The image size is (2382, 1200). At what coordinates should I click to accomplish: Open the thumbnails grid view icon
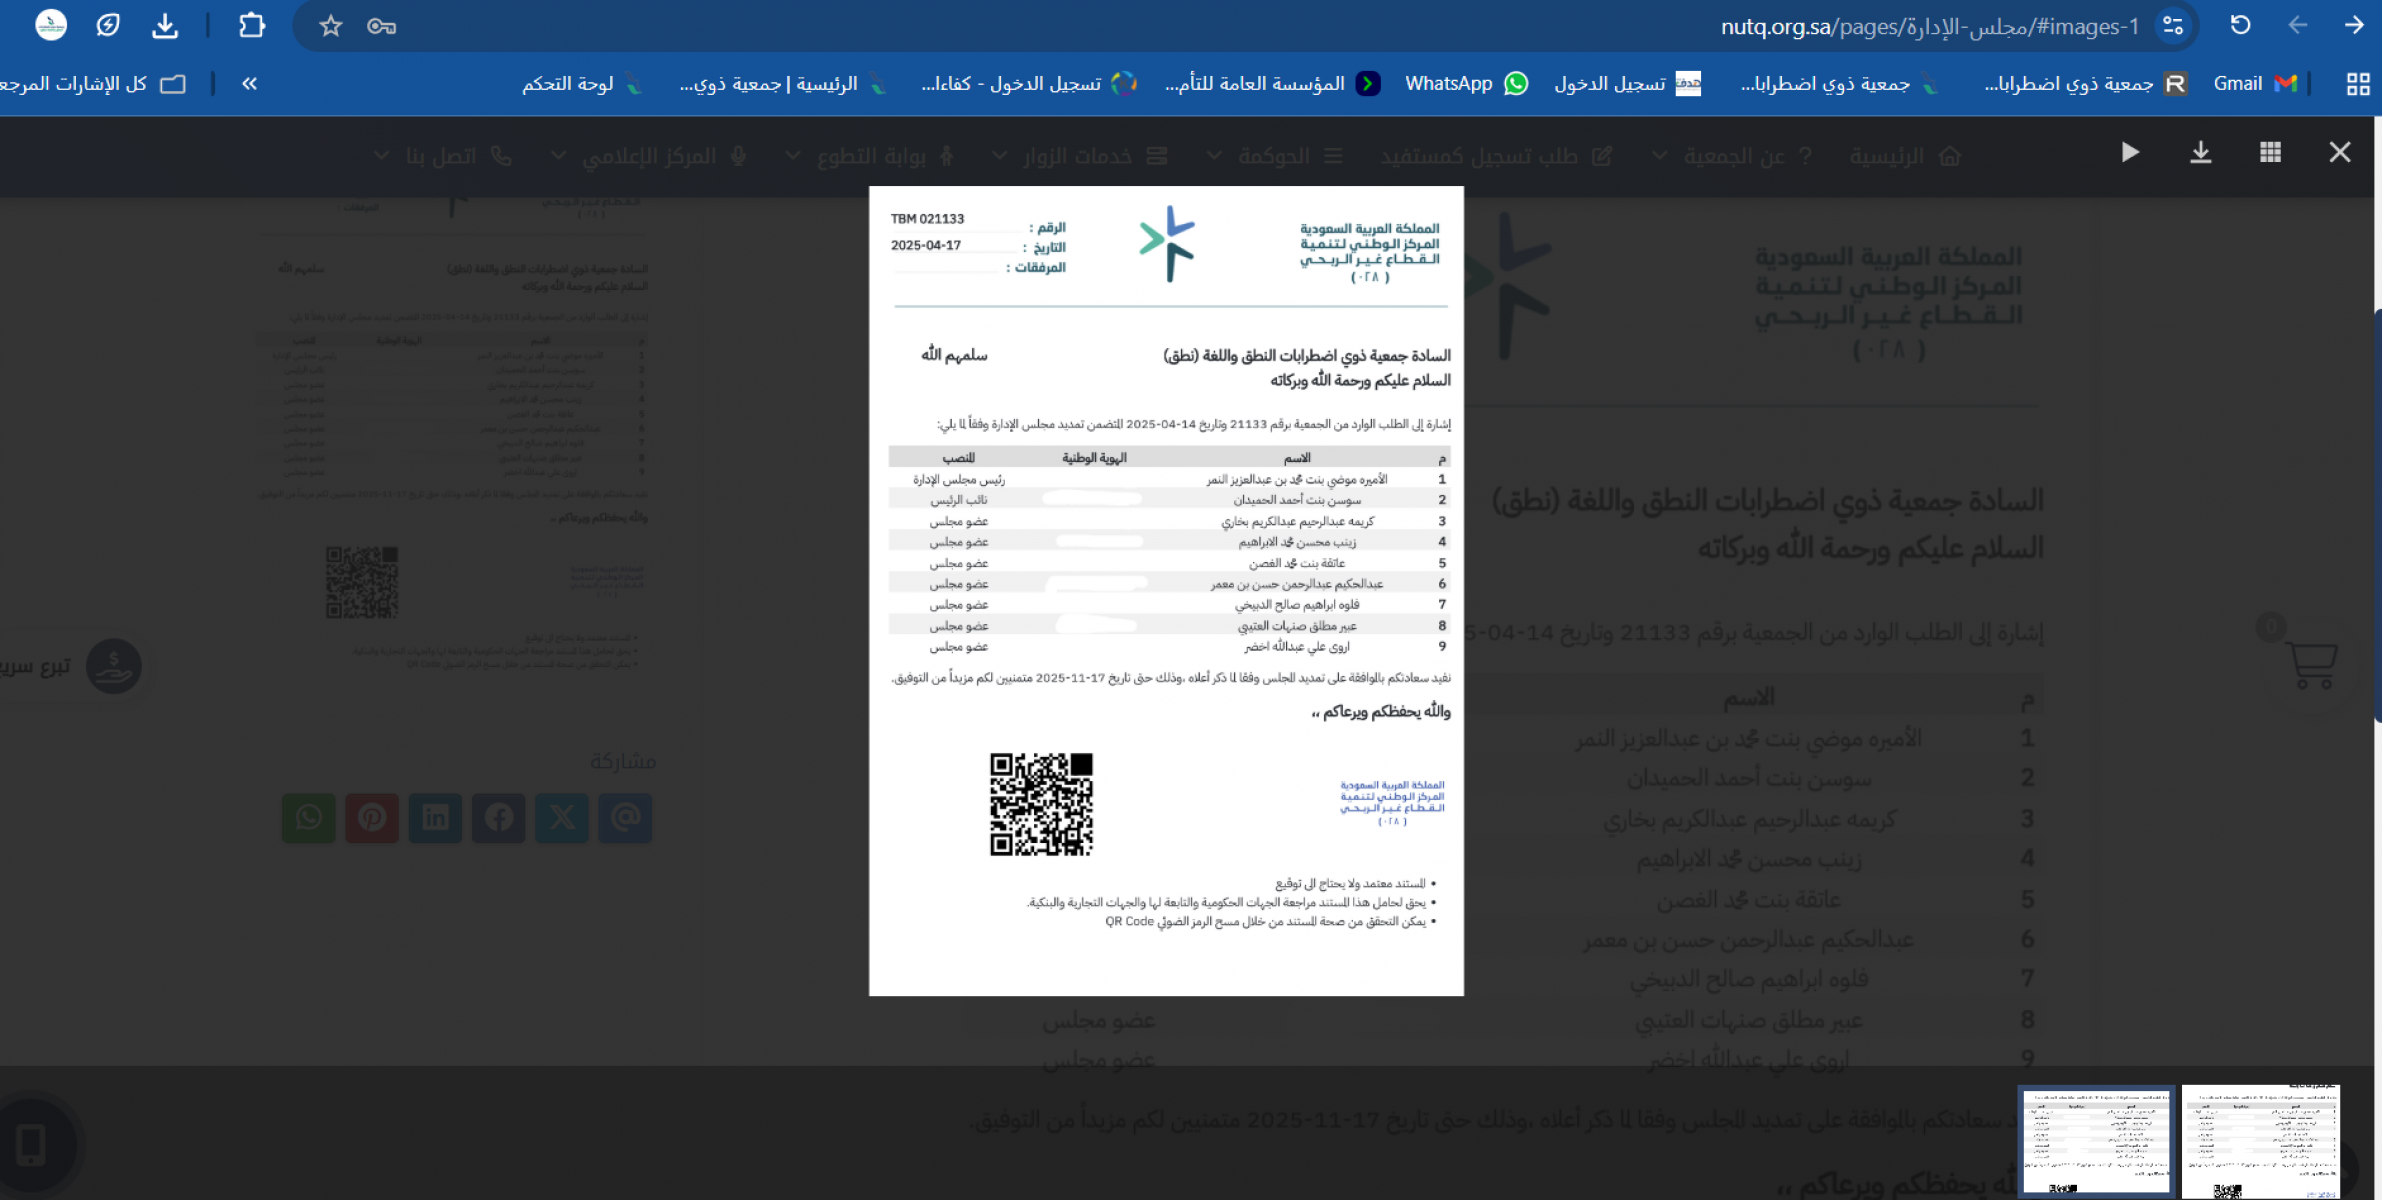pos(2270,152)
